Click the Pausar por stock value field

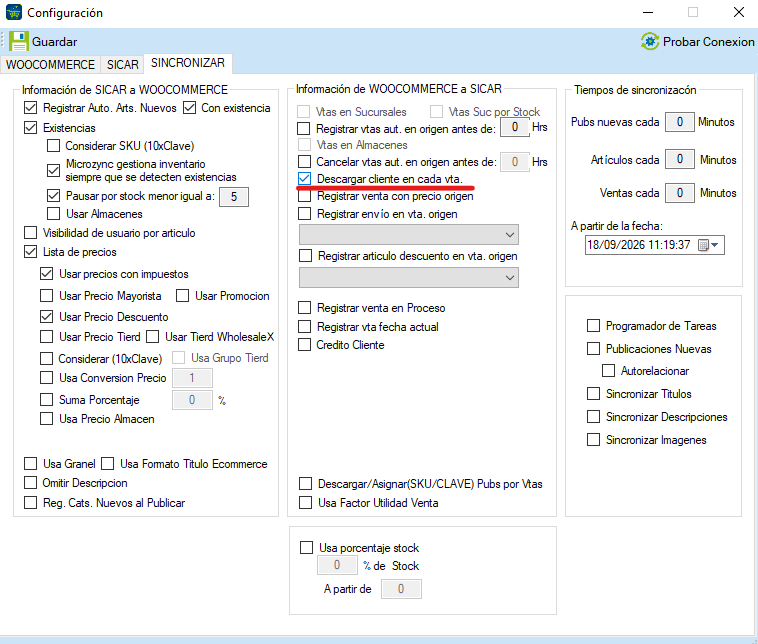click(x=234, y=197)
